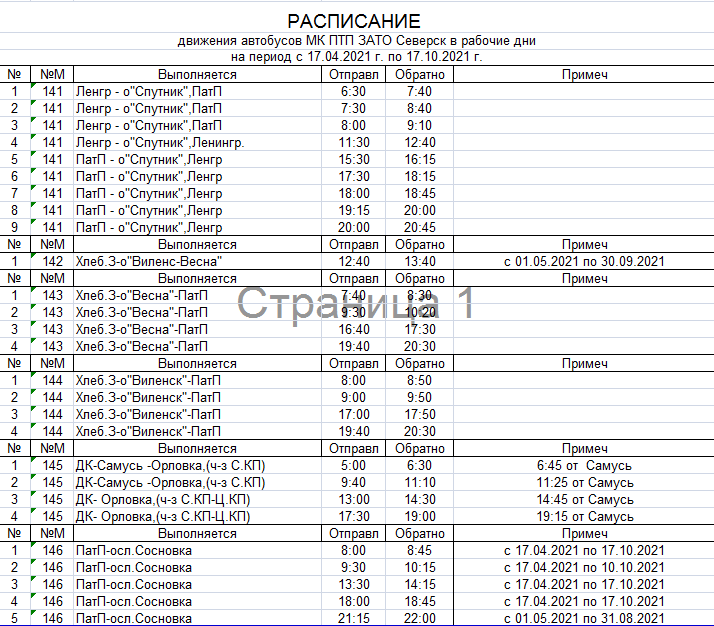
Task: Select route 141 departure time 15:30
Action: click(354, 159)
